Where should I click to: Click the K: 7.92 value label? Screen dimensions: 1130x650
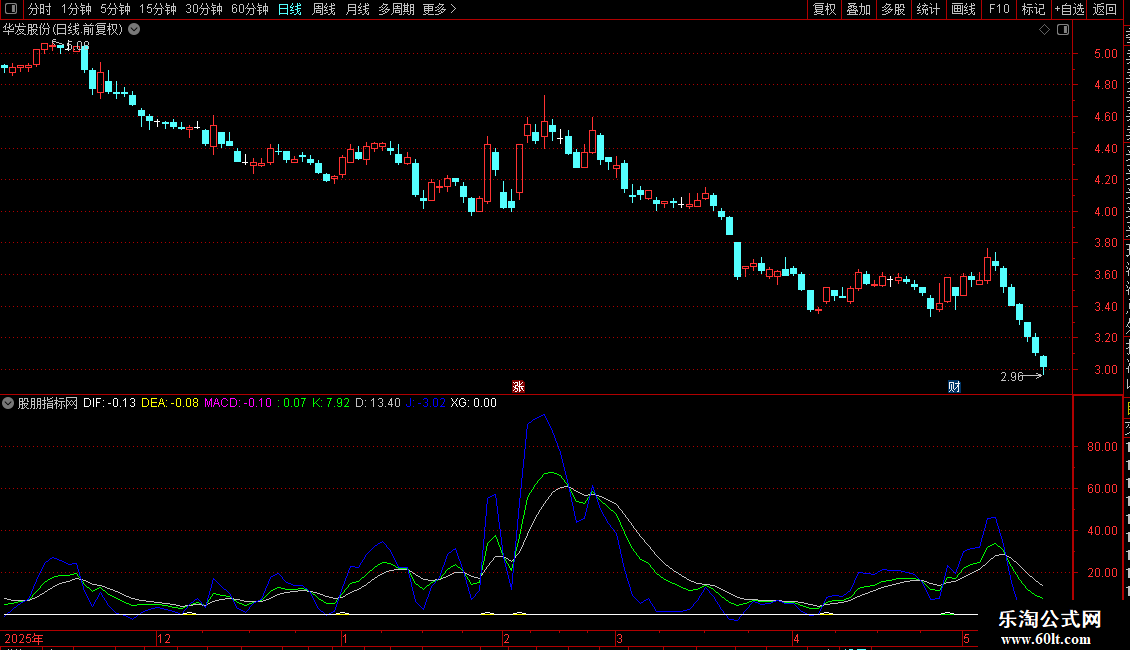(x=331, y=403)
